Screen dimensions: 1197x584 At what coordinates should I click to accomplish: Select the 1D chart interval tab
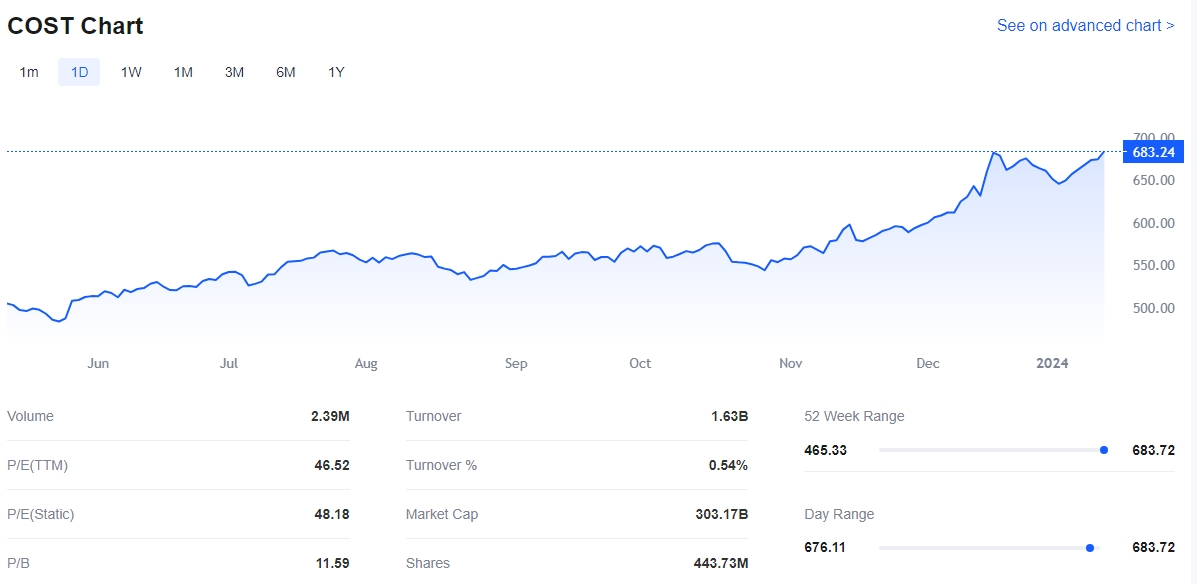pos(79,72)
